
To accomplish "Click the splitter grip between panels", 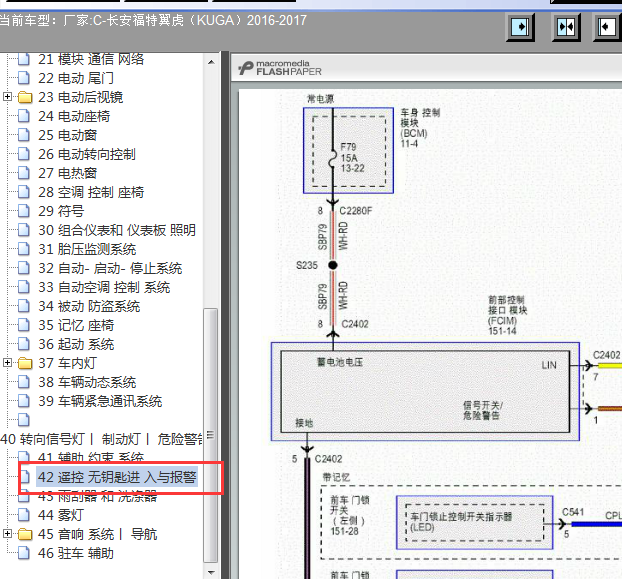I will (225, 315).
